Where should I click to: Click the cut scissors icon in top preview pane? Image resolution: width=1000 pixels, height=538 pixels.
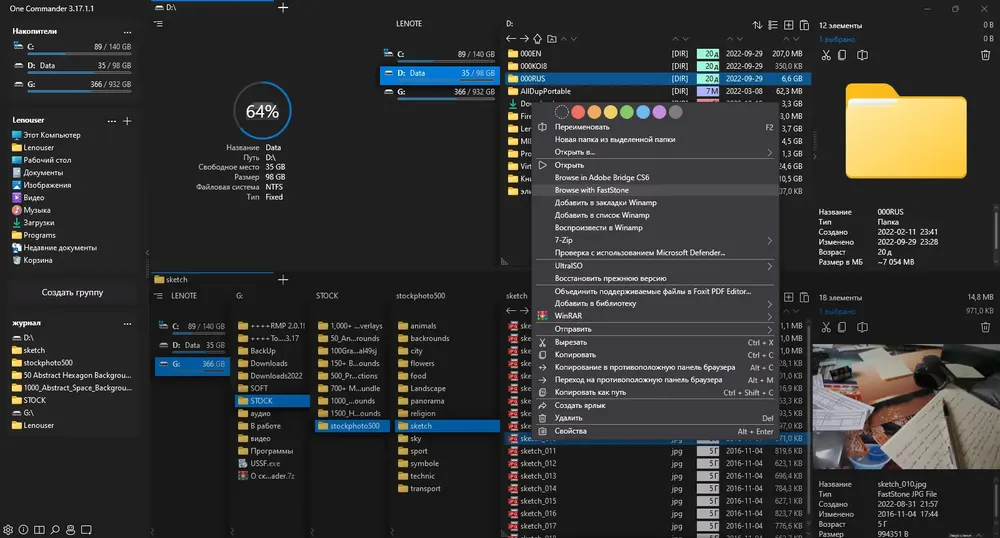click(826, 55)
